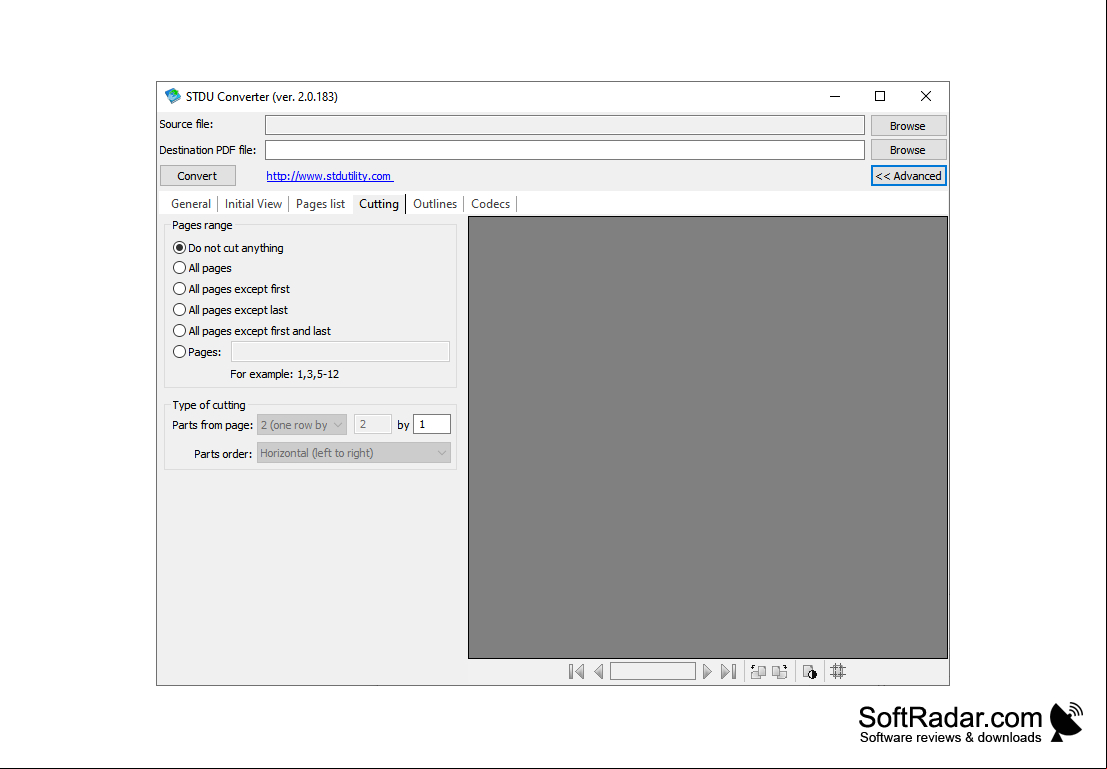The height and width of the screenshot is (769, 1107).
Task: Rotate preview page clockwise
Action: 779,672
